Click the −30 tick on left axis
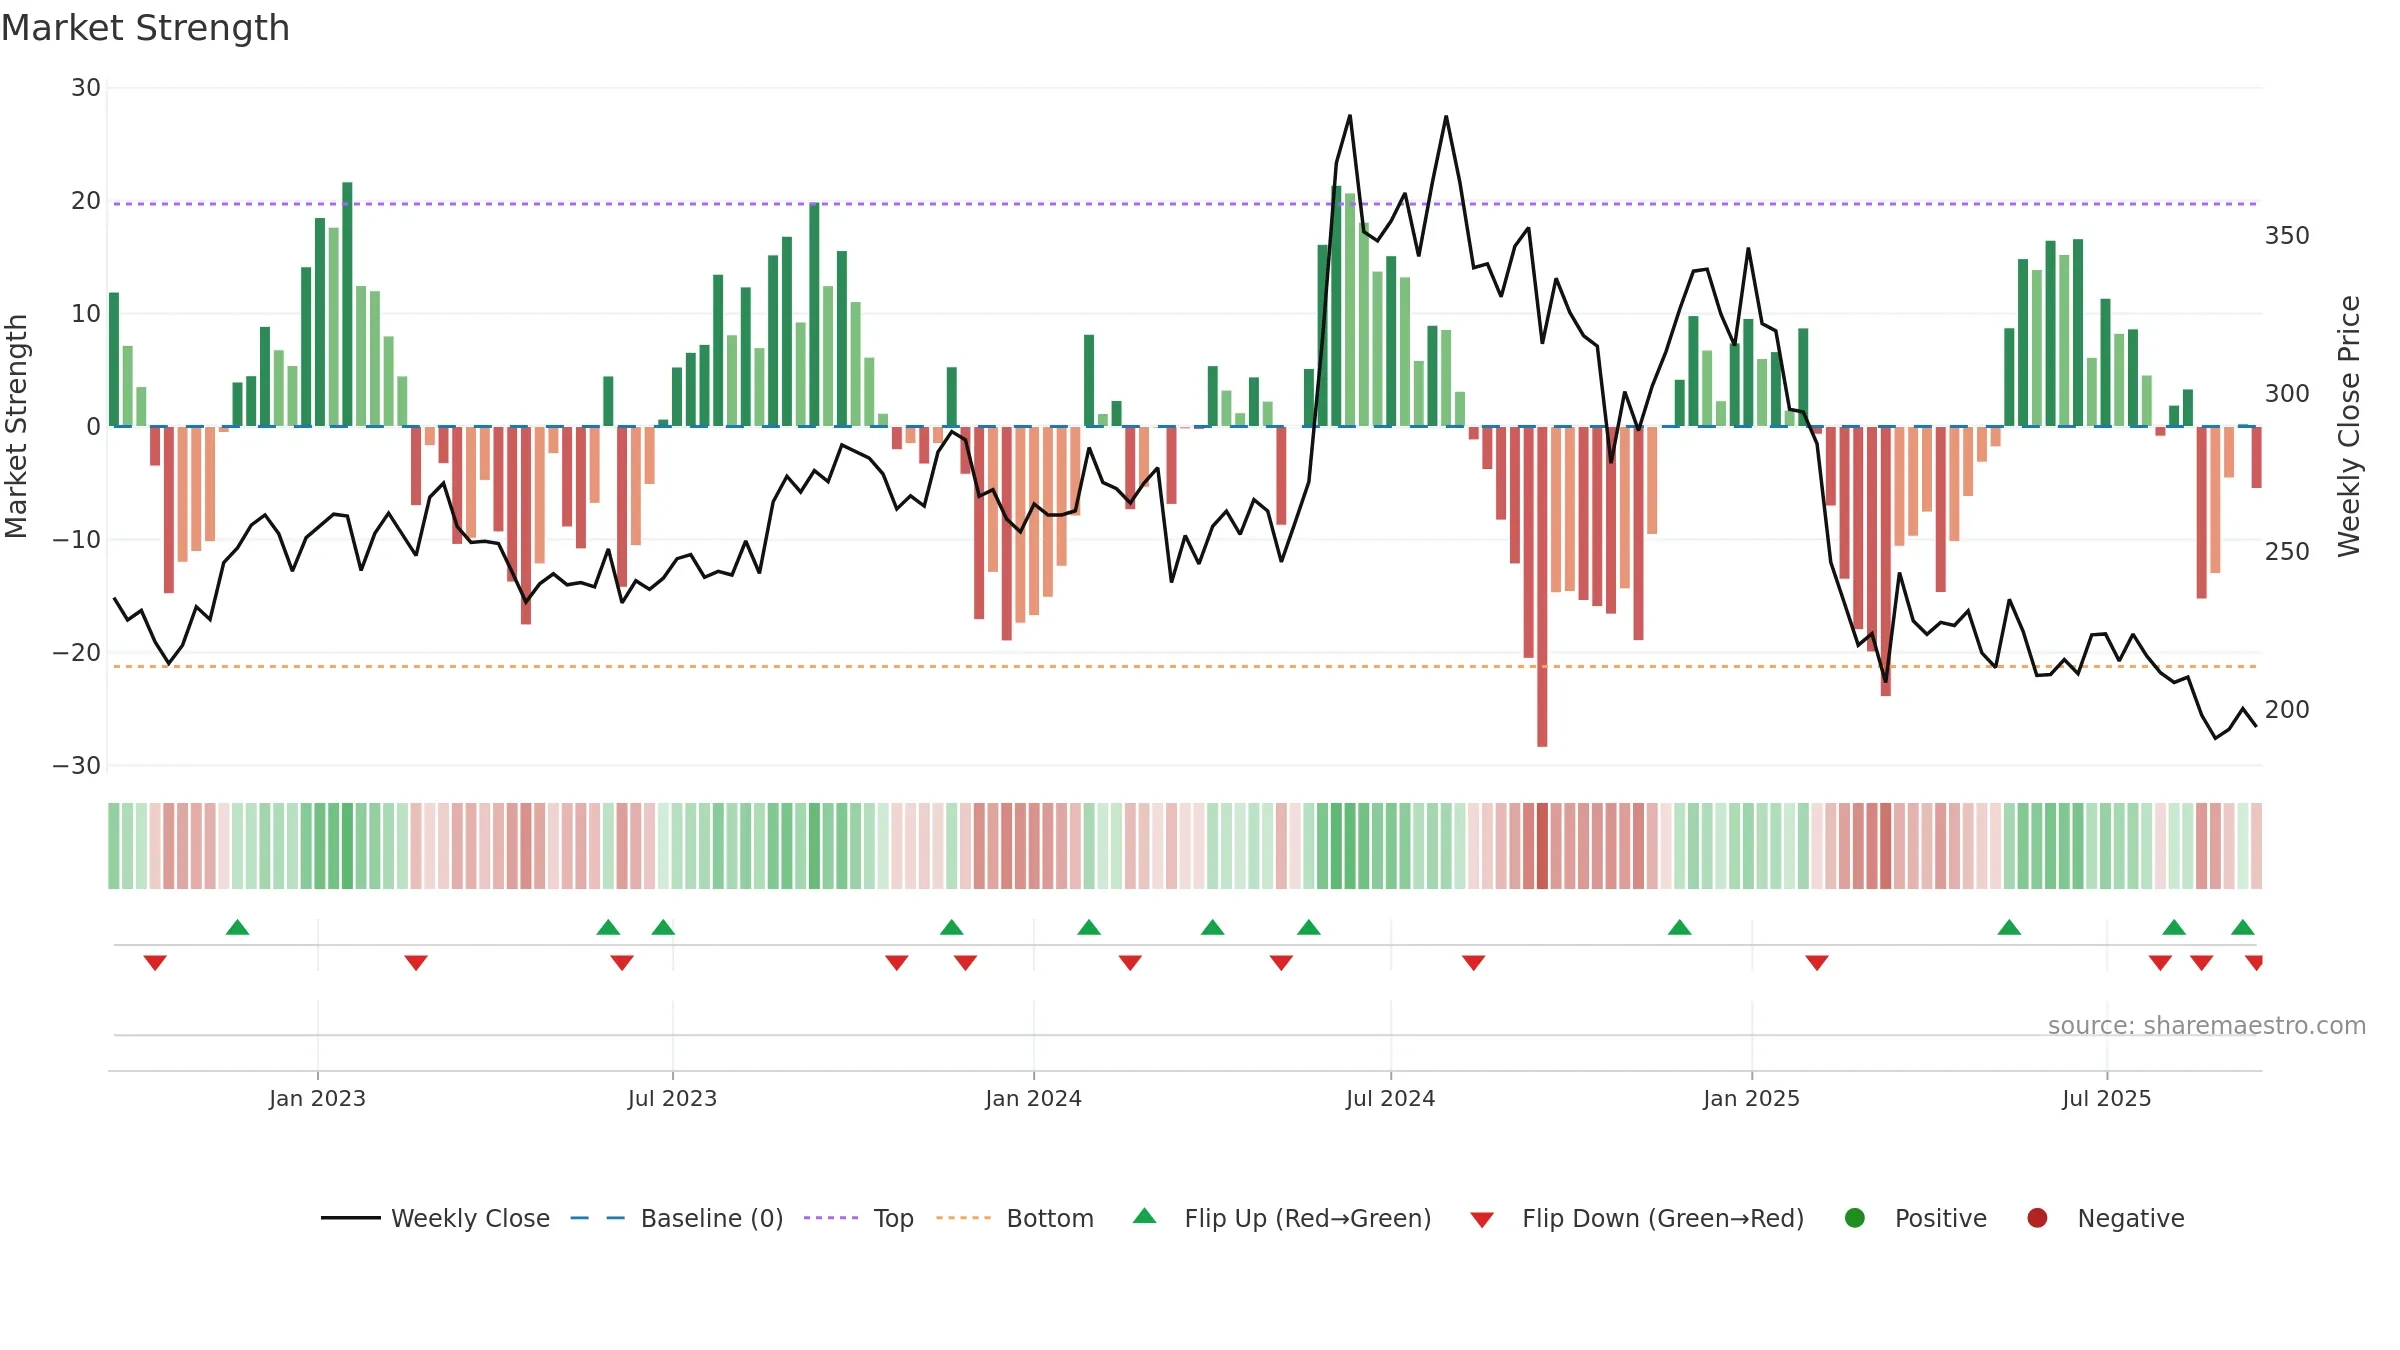2400x1350 pixels. pos(77,766)
